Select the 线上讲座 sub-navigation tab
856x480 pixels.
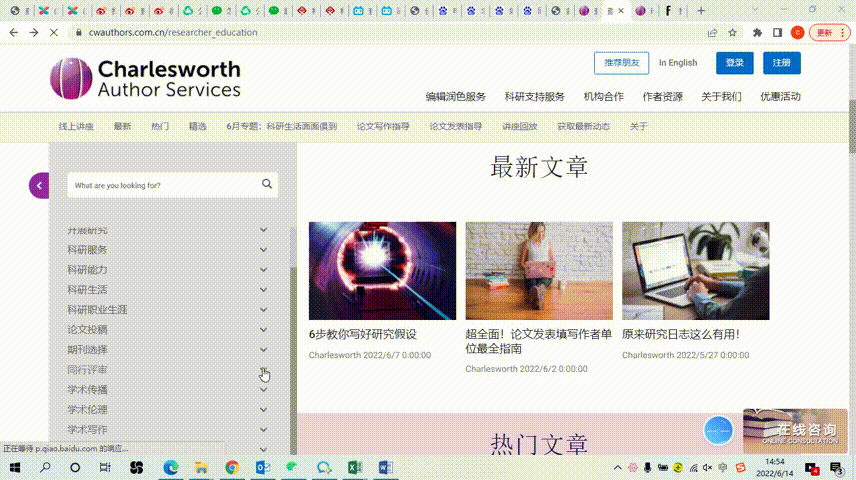point(76,126)
